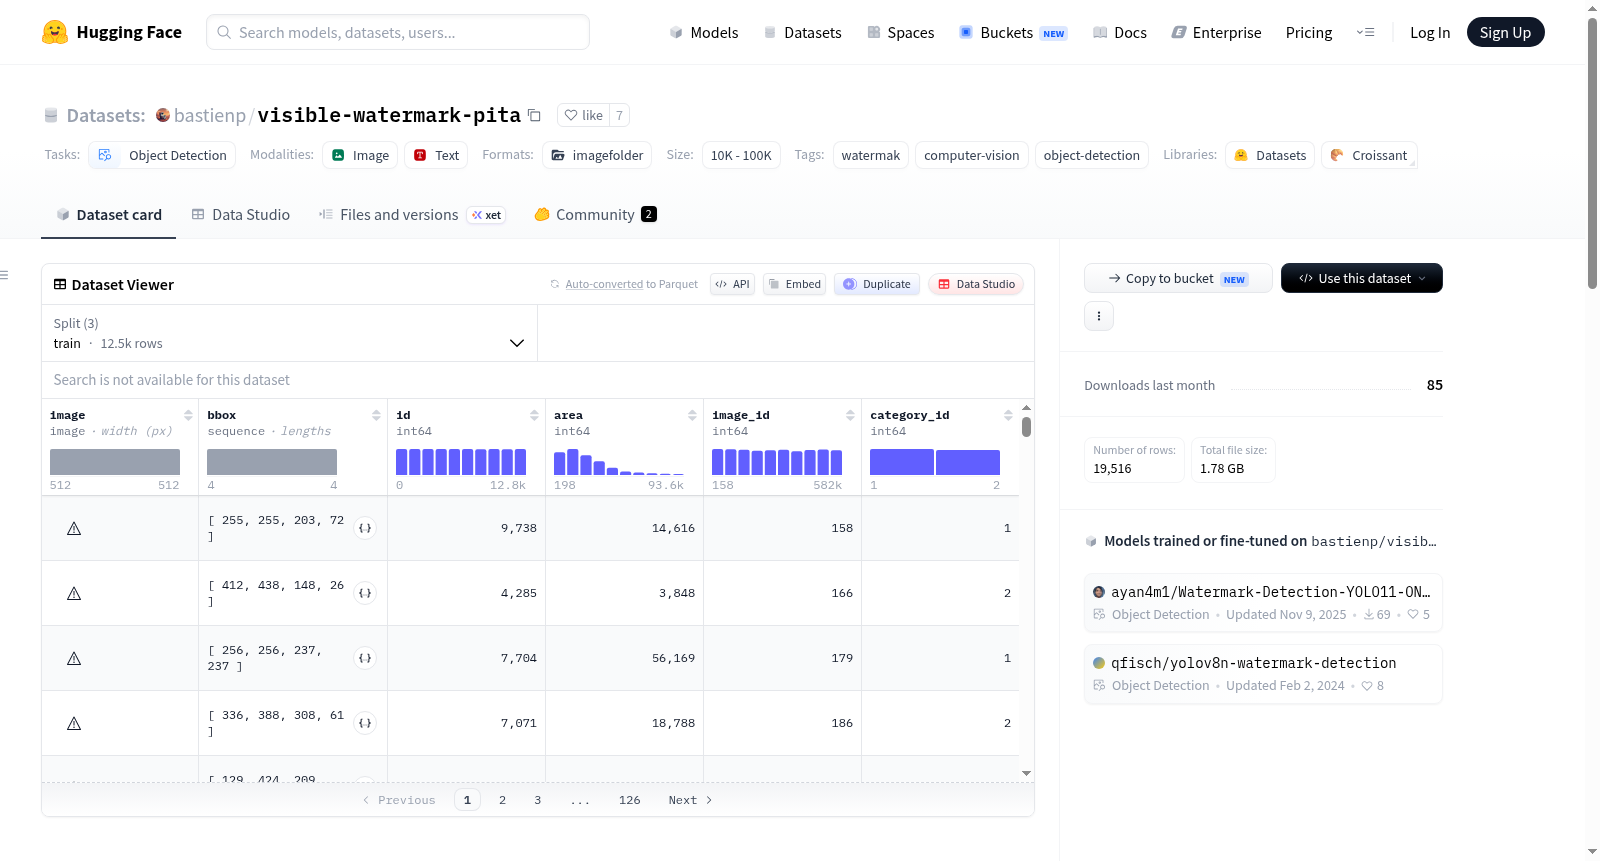Click the imagefolder format tag
This screenshot has width=1600, height=861.
(x=597, y=155)
